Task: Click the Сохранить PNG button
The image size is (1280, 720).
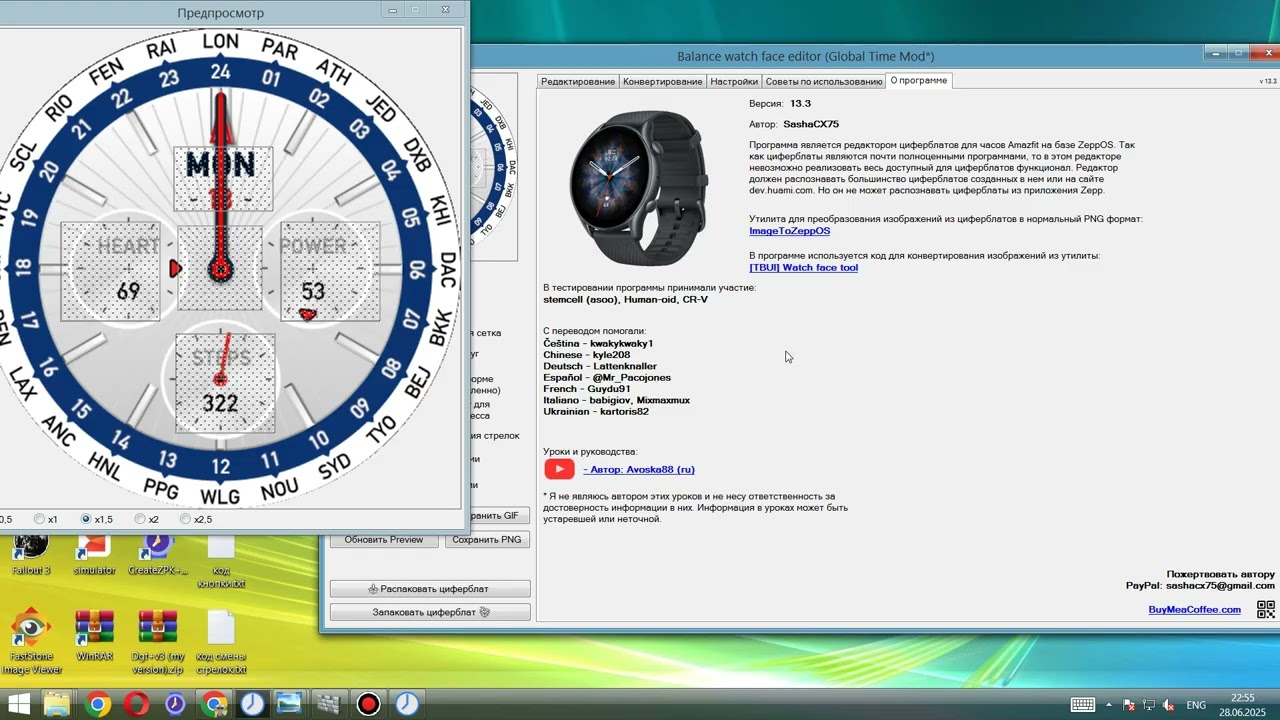Action: point(487,539)
